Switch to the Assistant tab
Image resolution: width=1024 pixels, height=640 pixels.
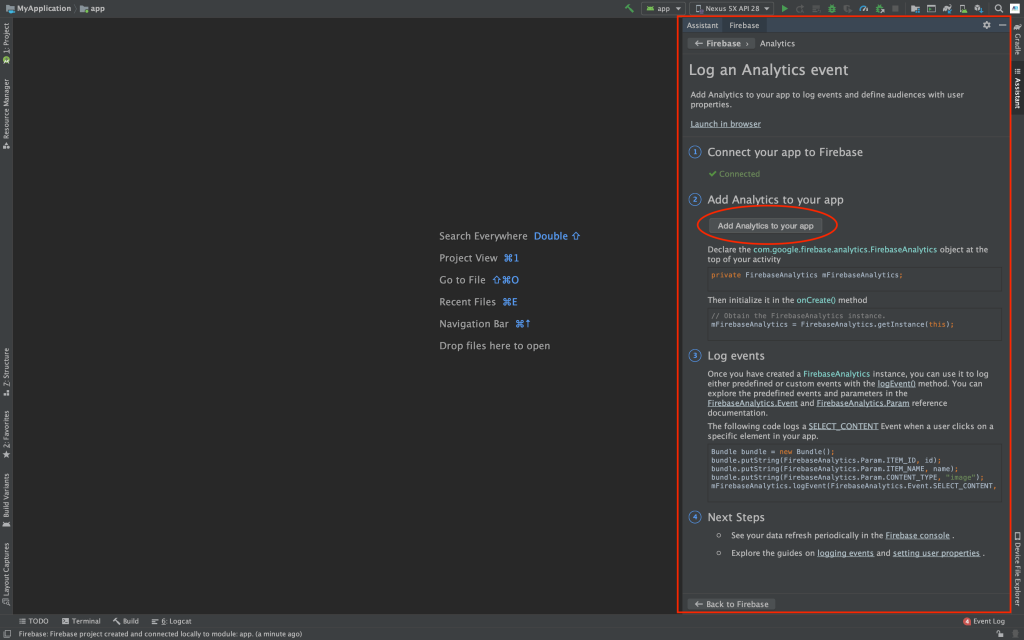[702, 25]
